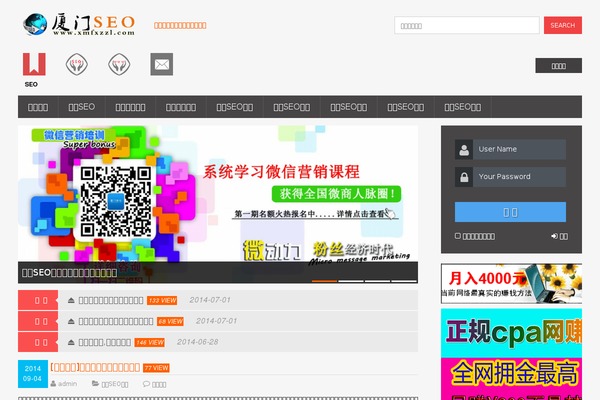
Task: Click the QR code in the banner
Action: coord(116,201)
